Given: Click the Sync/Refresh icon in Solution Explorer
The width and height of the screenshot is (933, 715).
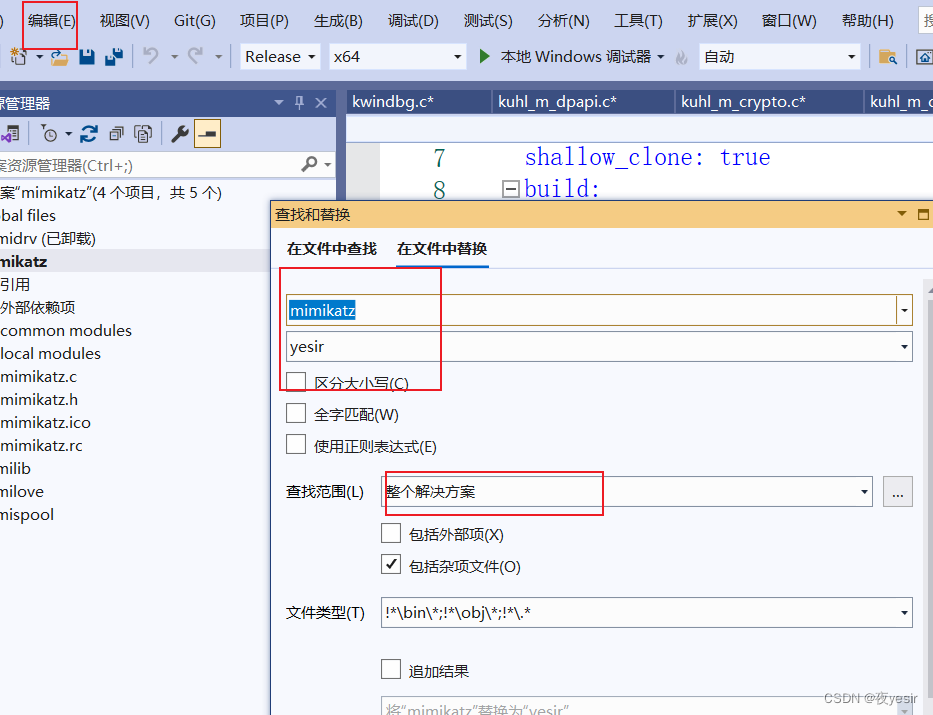Looking at the screenshot, I should coord(89,134).
